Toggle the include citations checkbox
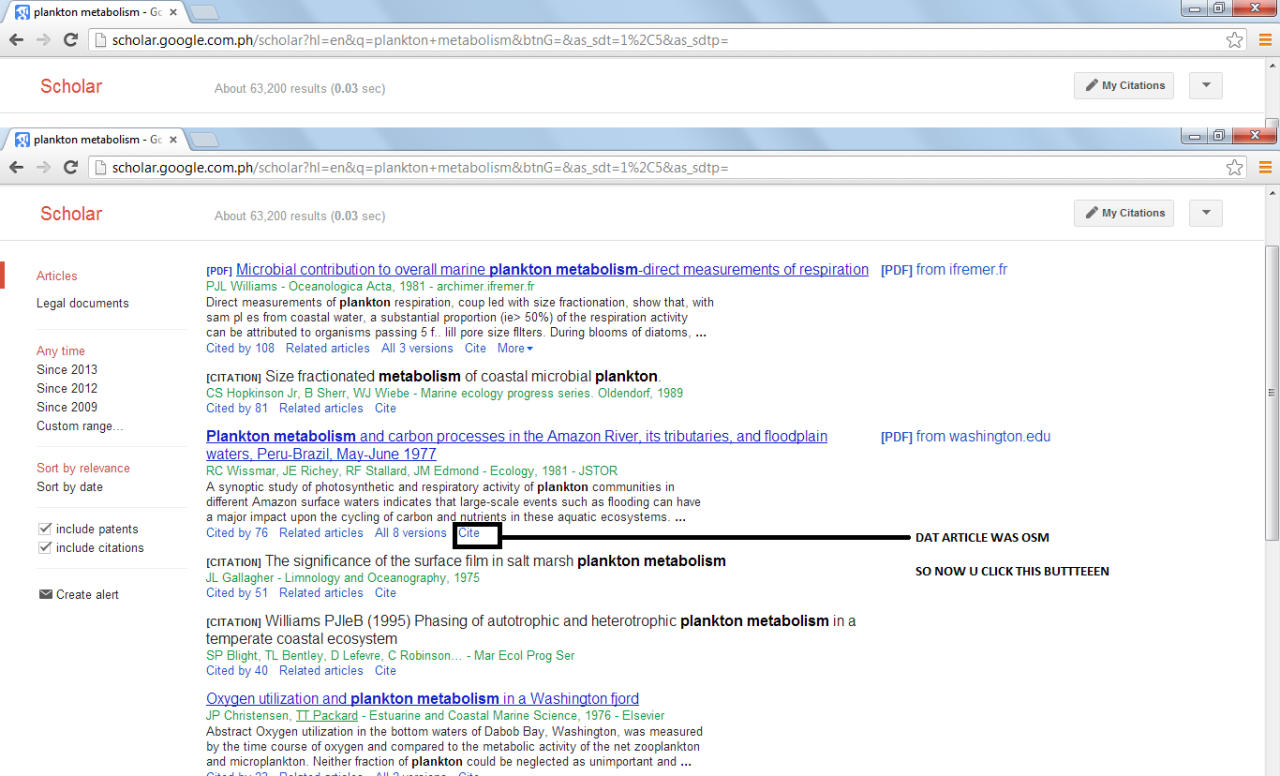This screenshot has width=1280, height=776. [x=44, y=548]
